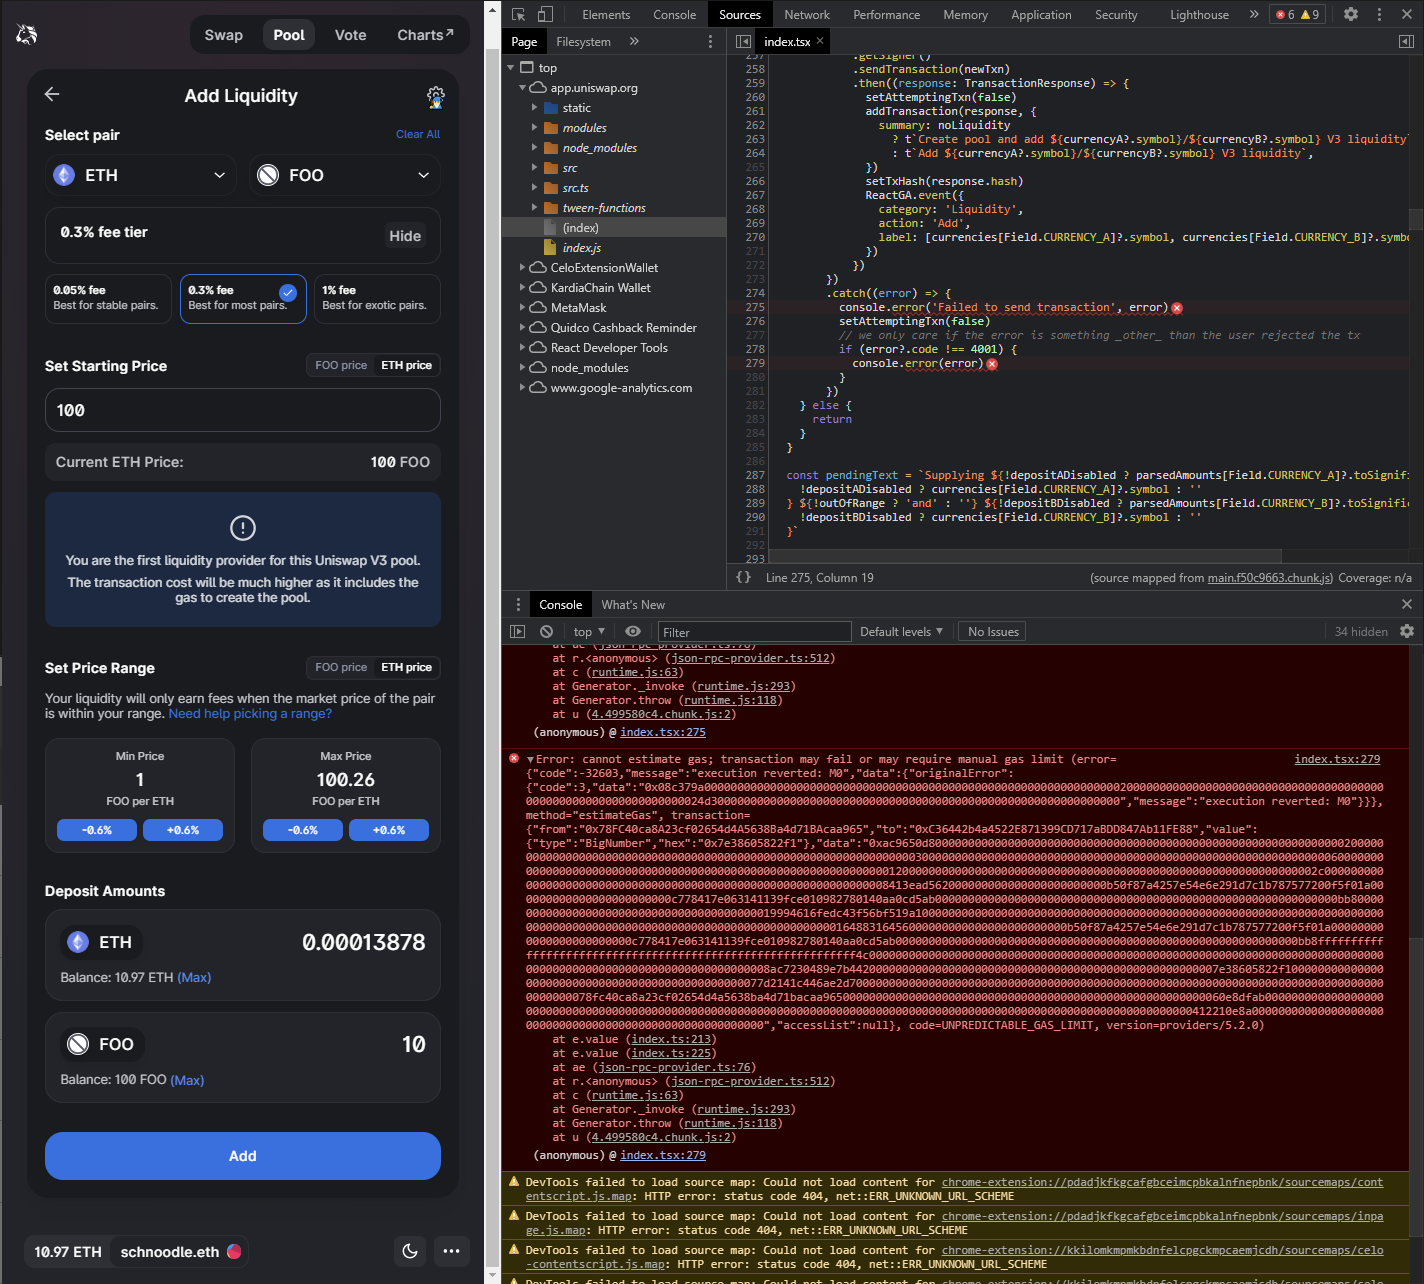Click the blue Add liquidity button
This screenshot has width=1424, height=1284.
coord(242,1156)
